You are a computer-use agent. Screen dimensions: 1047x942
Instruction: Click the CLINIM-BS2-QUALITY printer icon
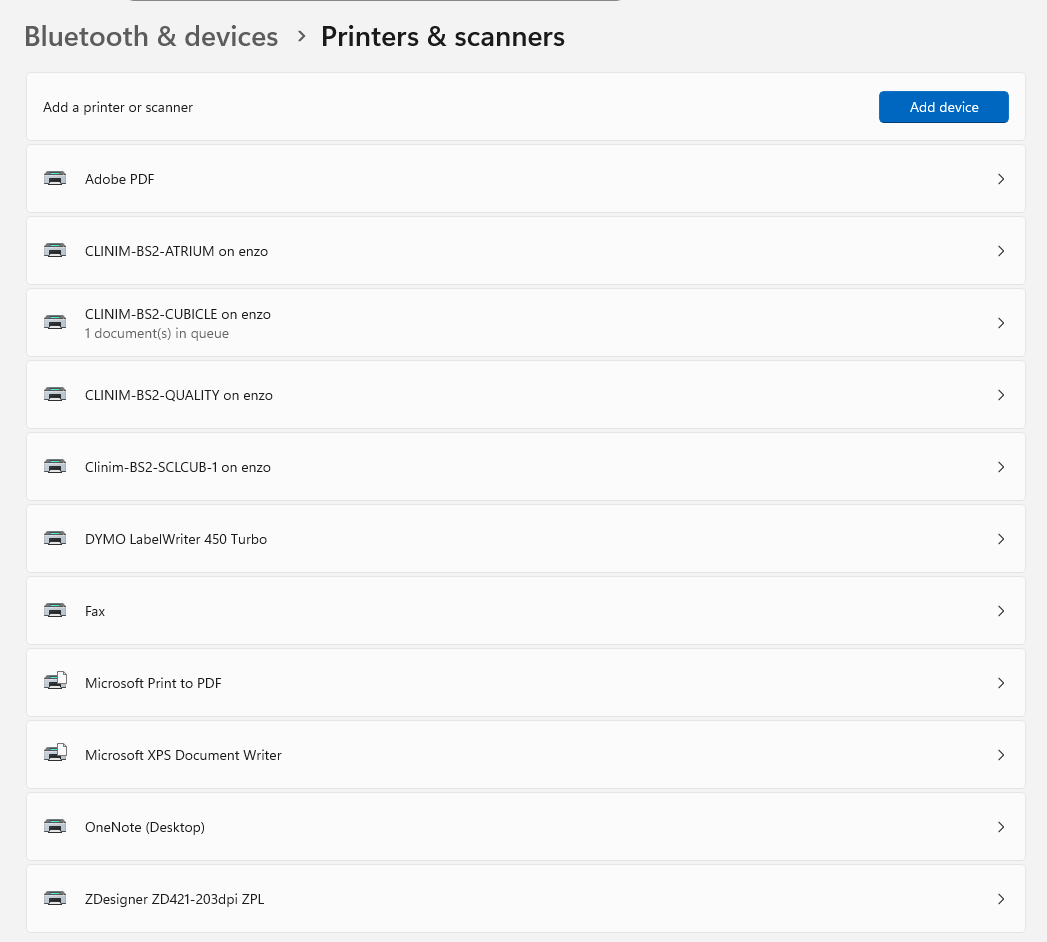[x=55, y=395]
